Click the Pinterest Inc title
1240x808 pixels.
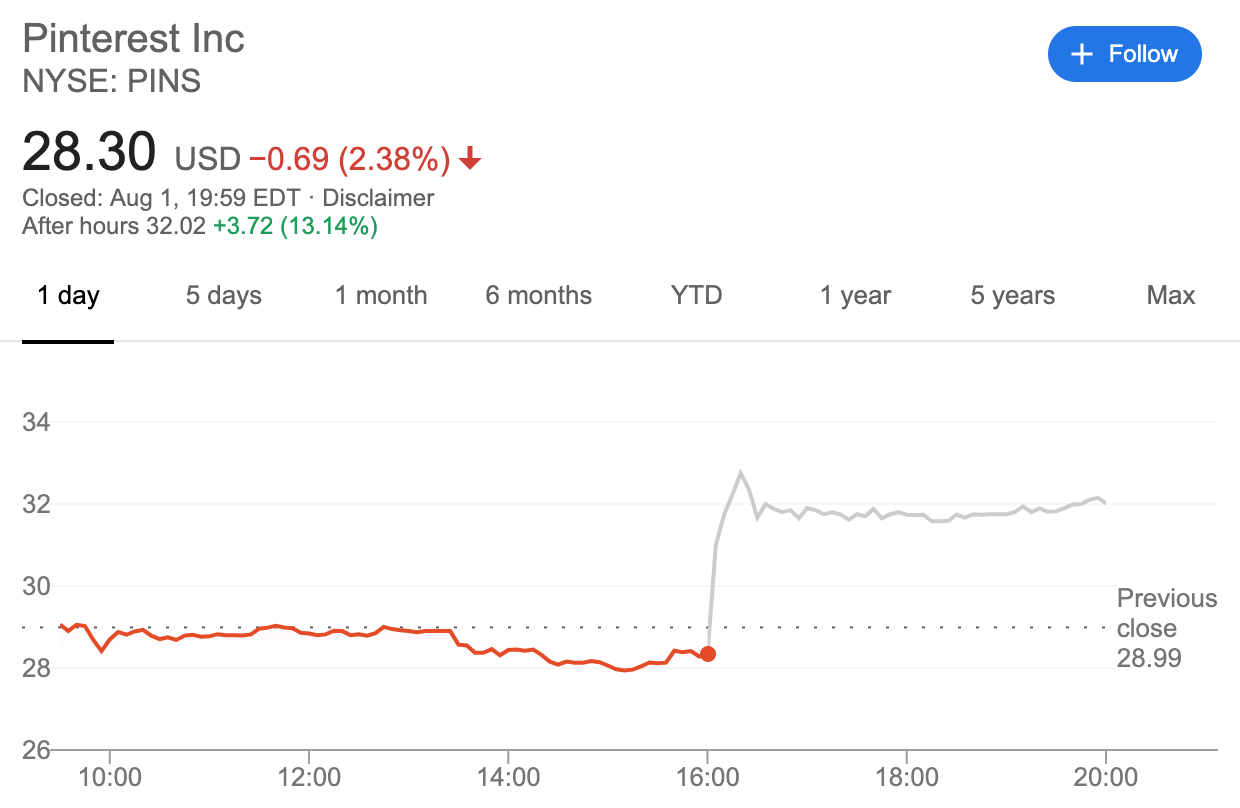[134, 39]
